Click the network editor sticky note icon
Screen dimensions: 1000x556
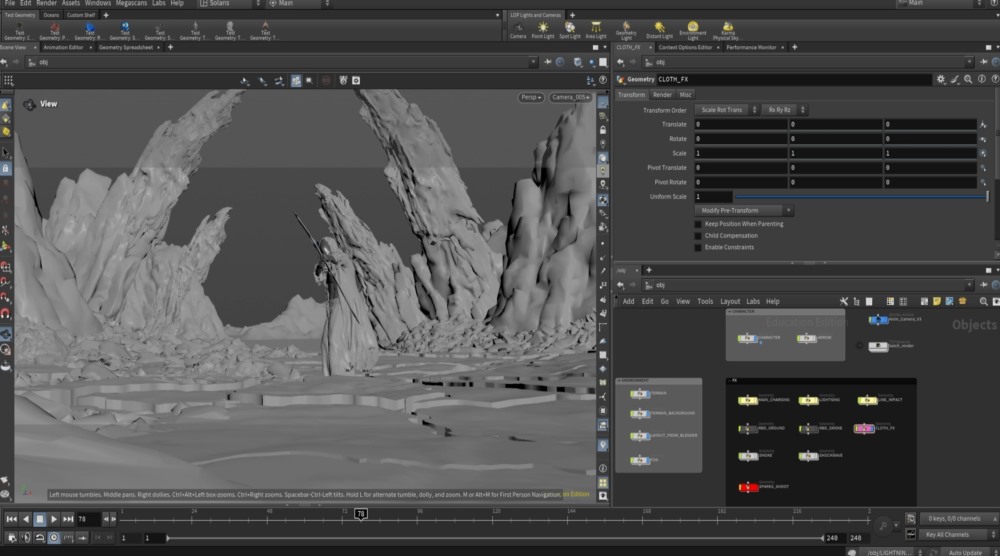point(937,301)
